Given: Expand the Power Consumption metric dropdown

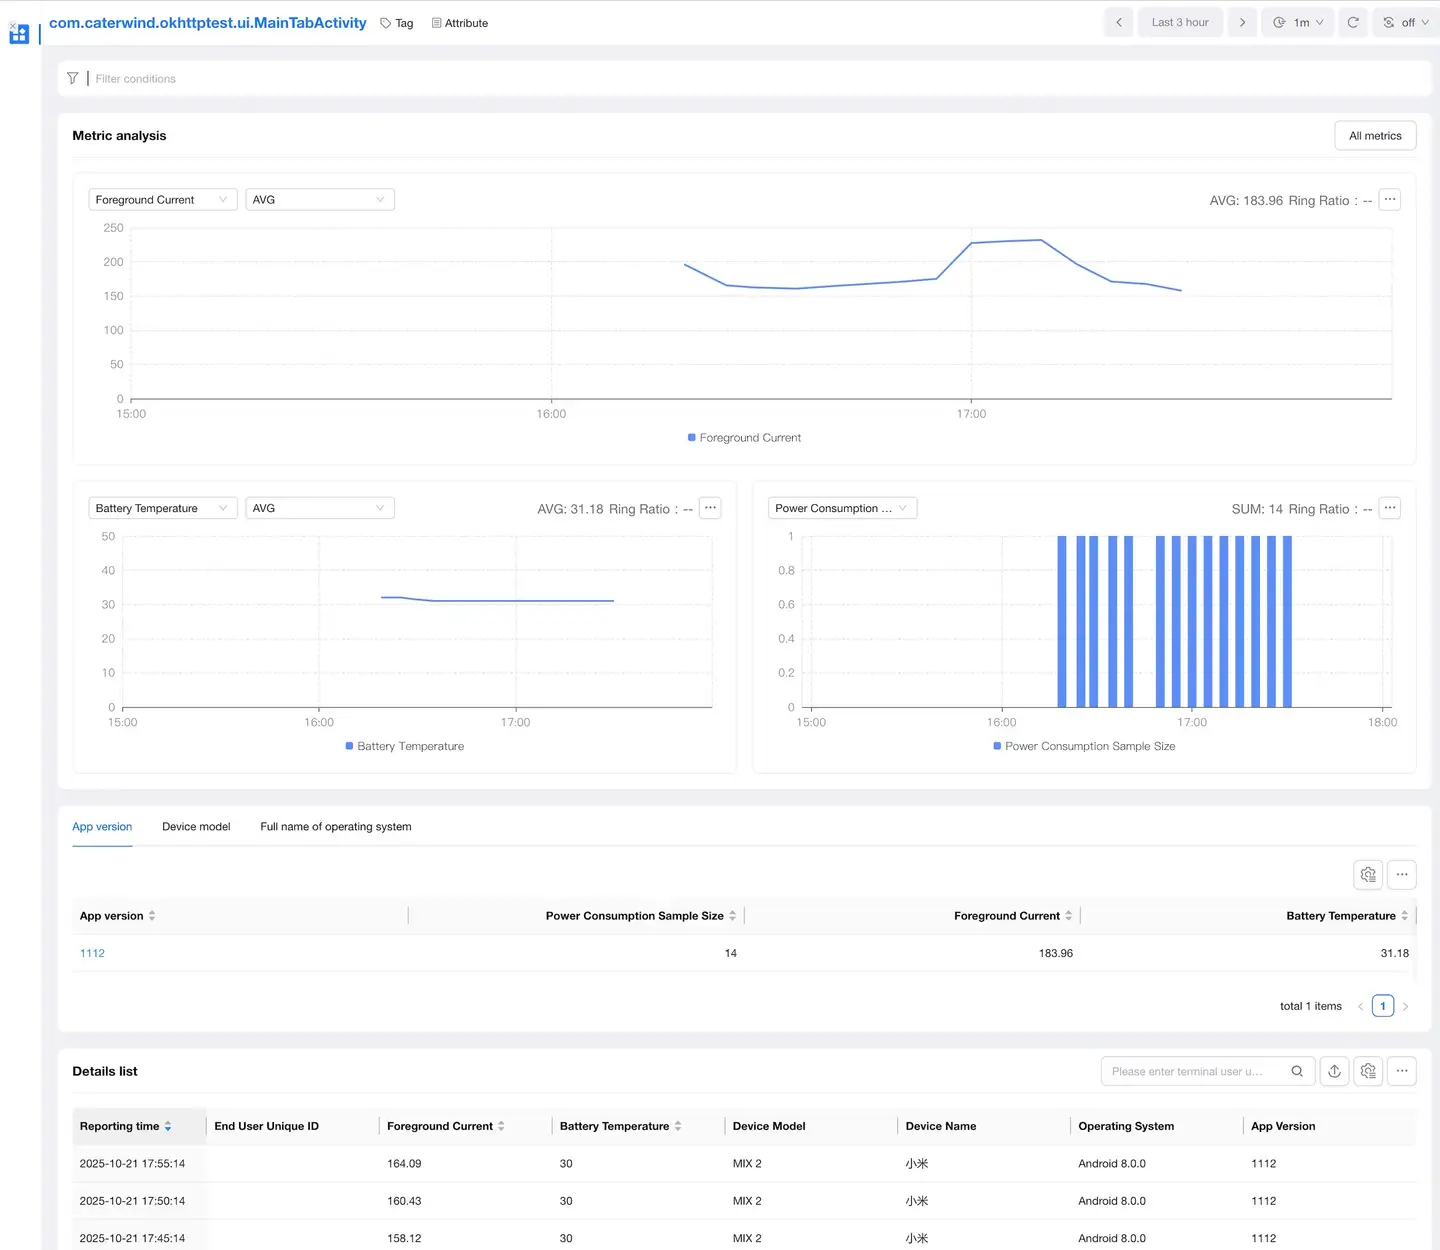Looking at the screenshot, I should 842,508.
